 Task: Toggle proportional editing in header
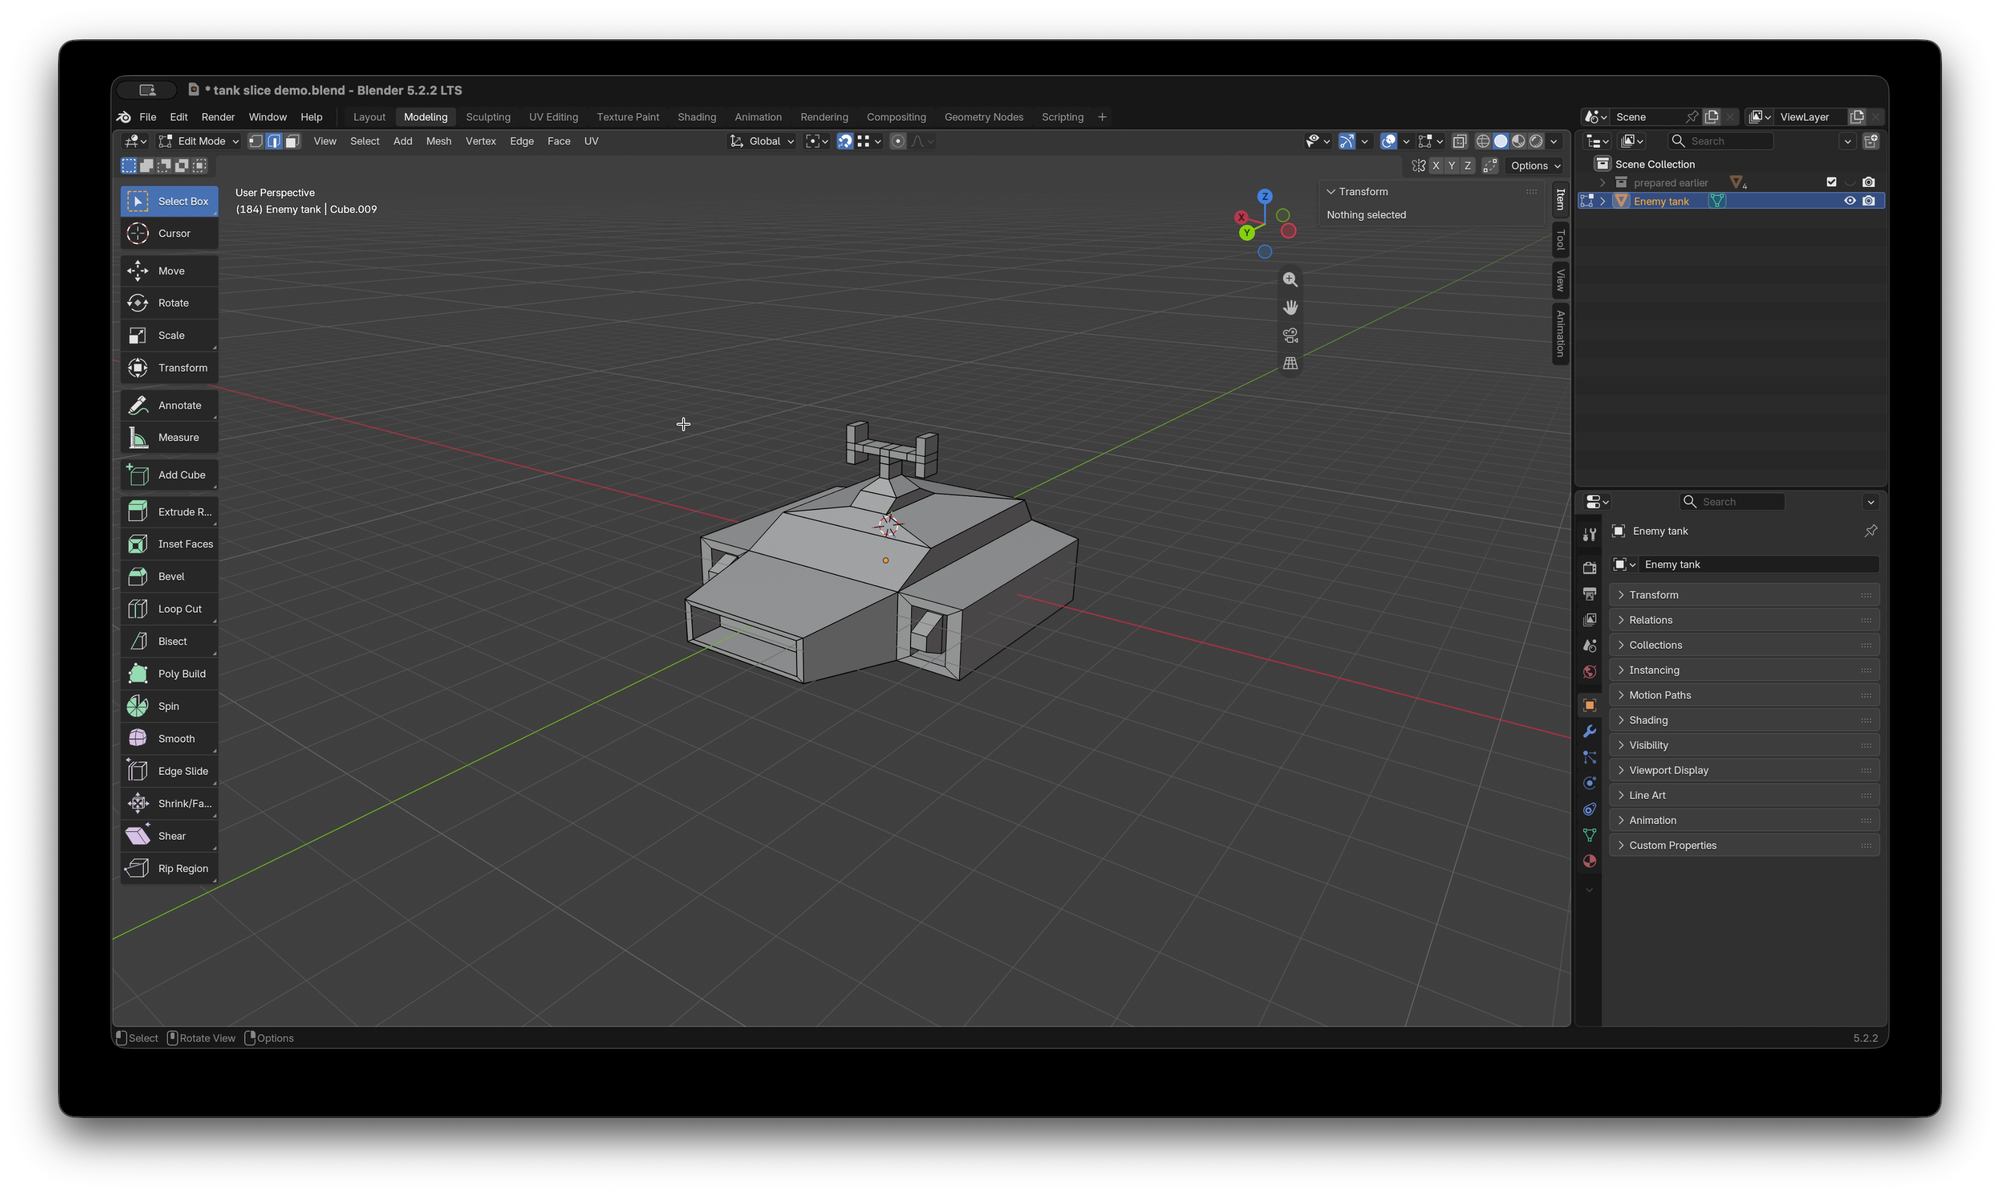tap(898, 141)
